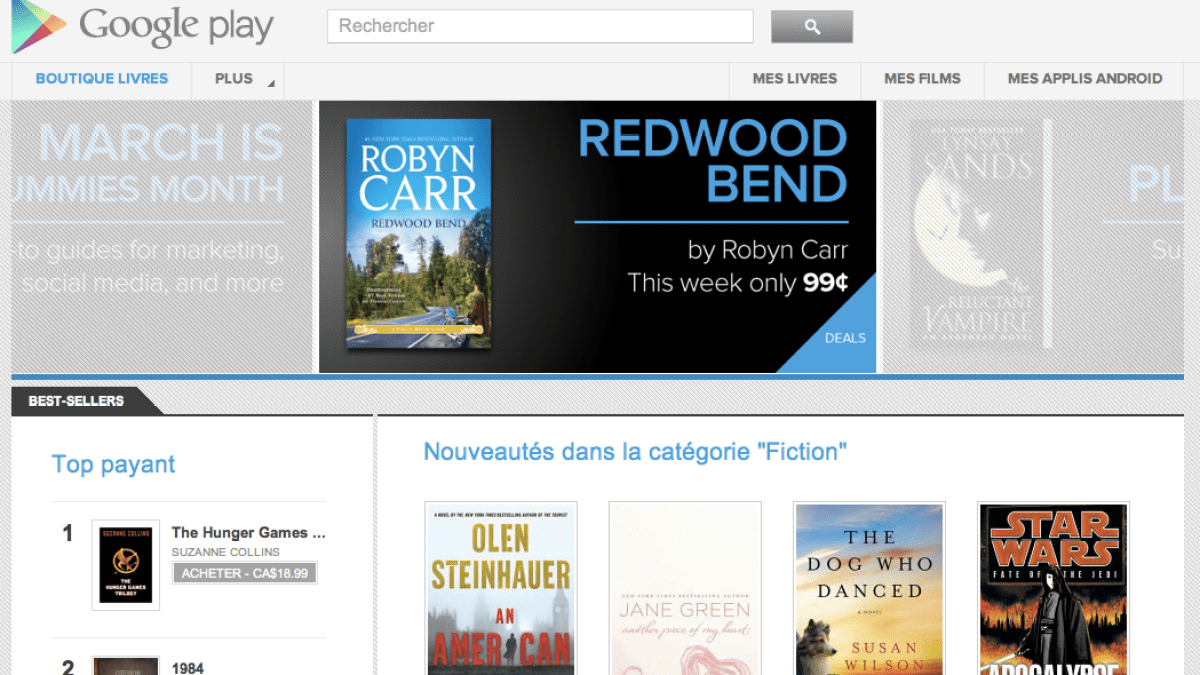Type in the Rechercher search field

(x=539, y=26)
